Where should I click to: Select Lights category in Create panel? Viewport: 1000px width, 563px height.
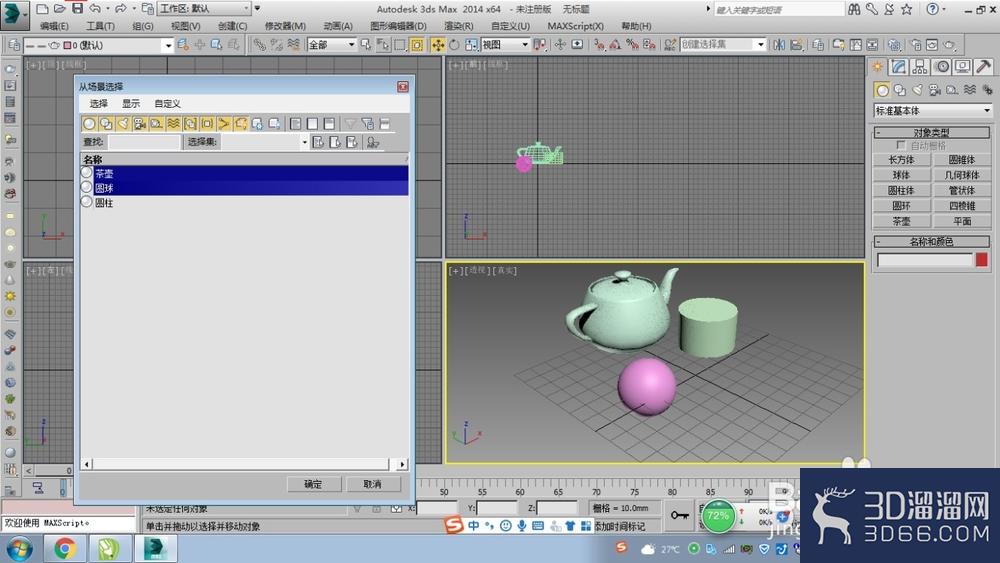coord(918,90)
